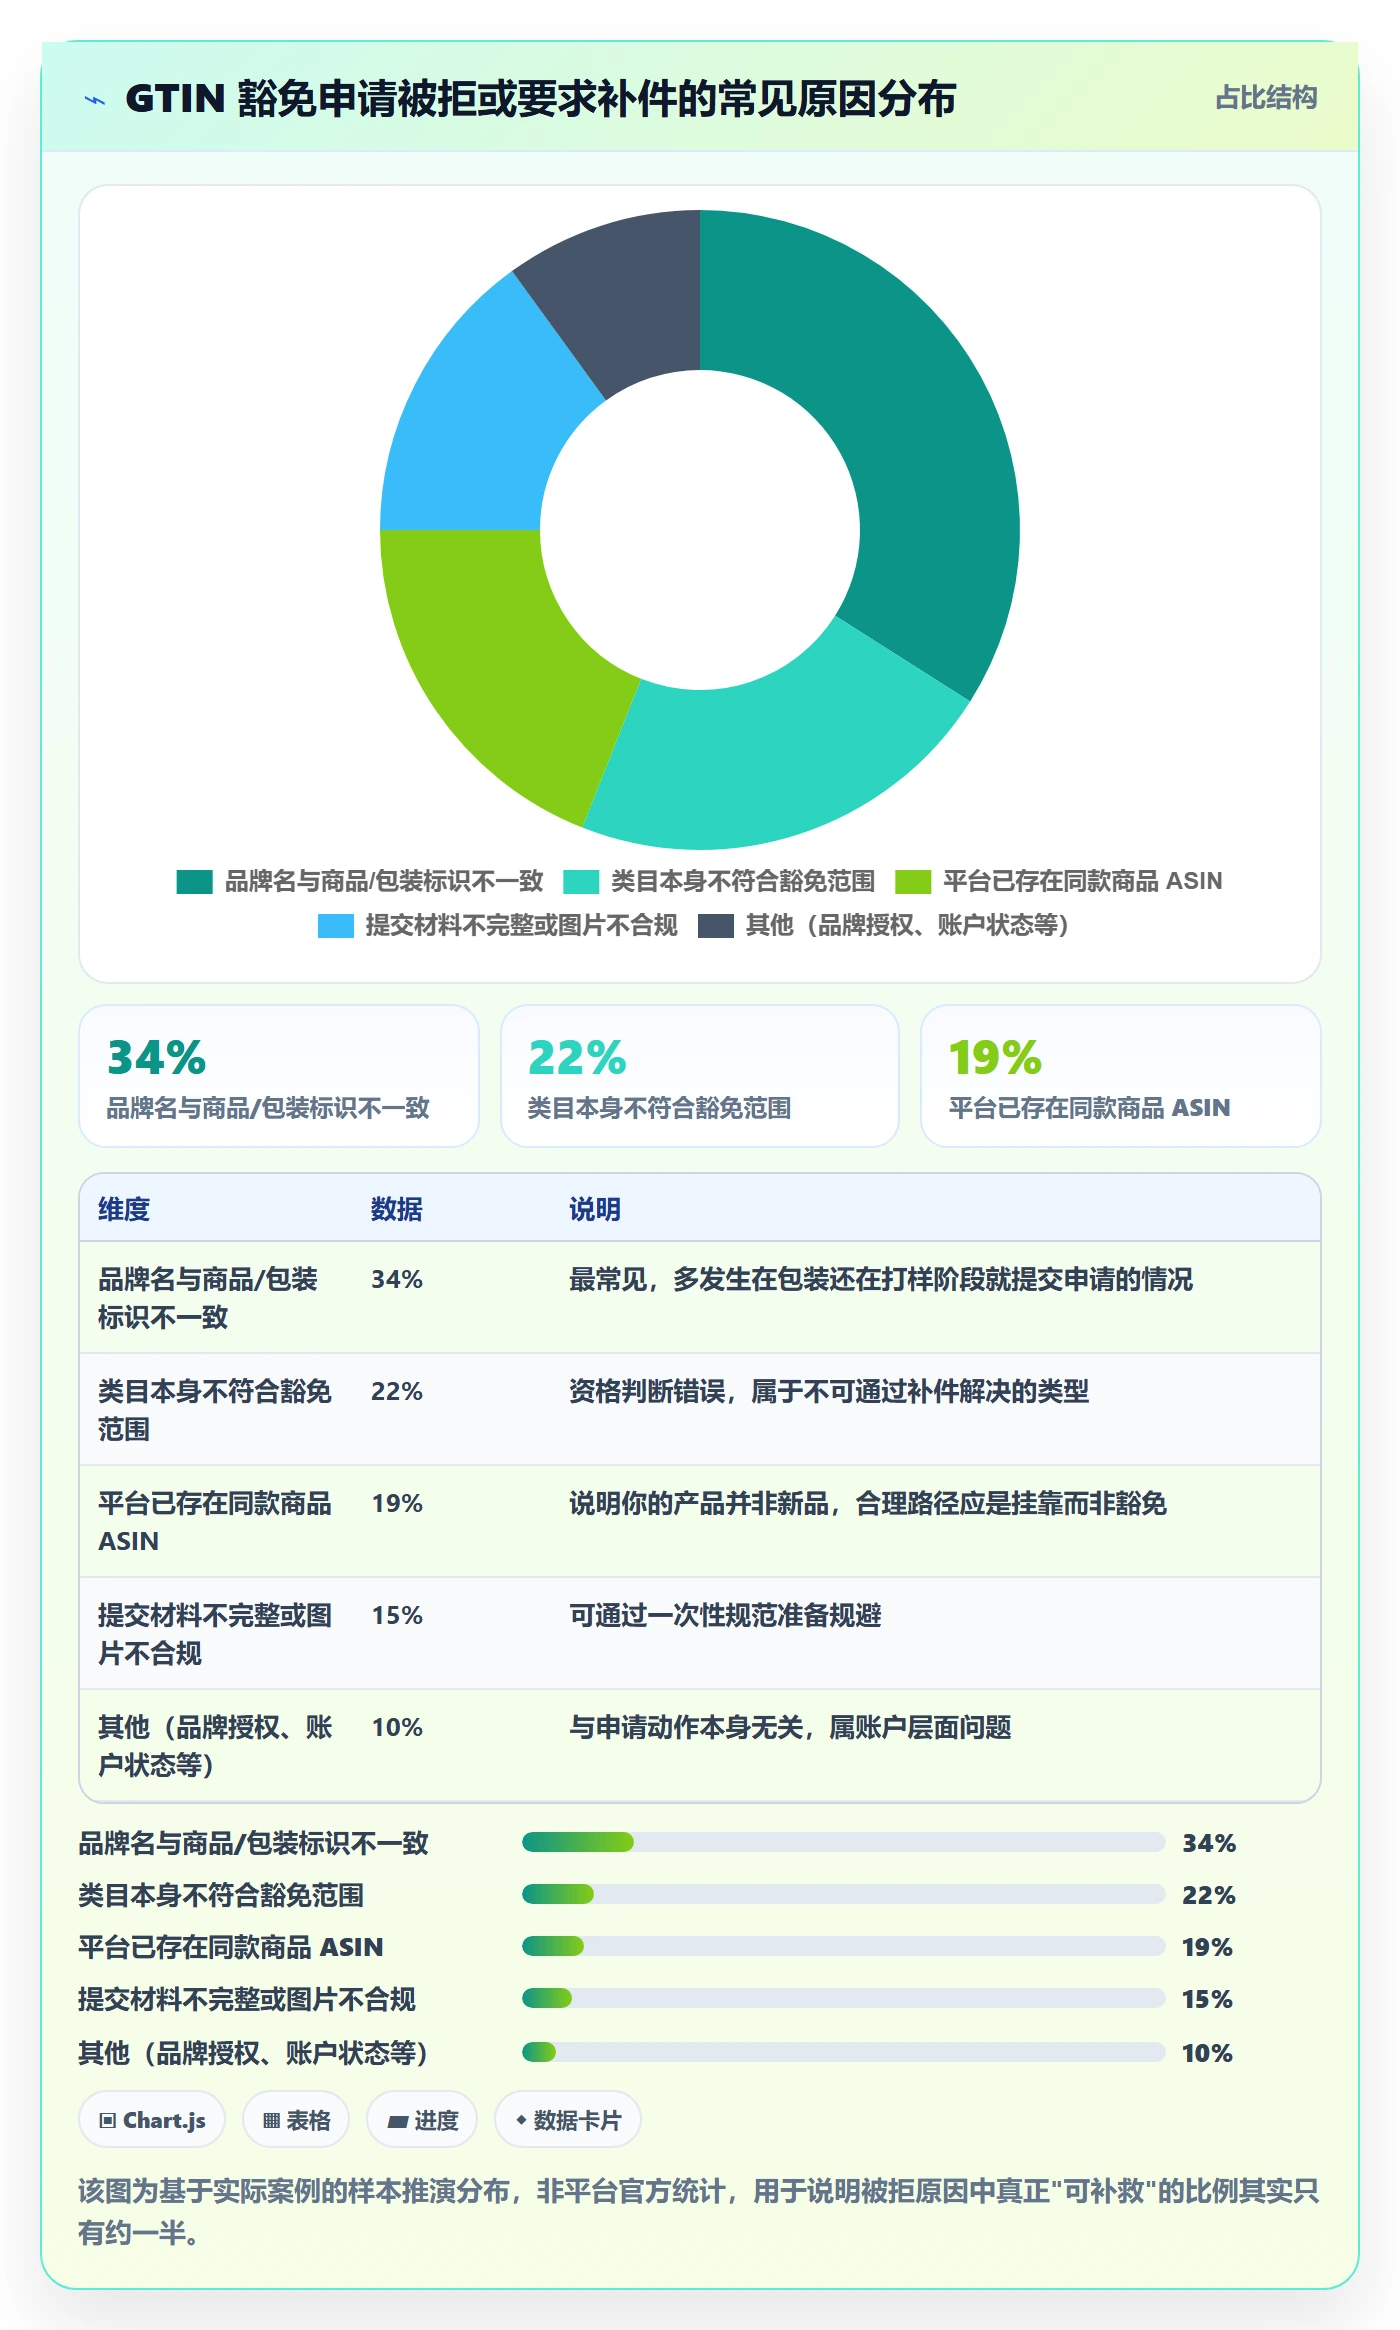Screen dimensions: 1400x2330
Task: Click "15%" in the table's 数据 column
Action: point(397,1616)
